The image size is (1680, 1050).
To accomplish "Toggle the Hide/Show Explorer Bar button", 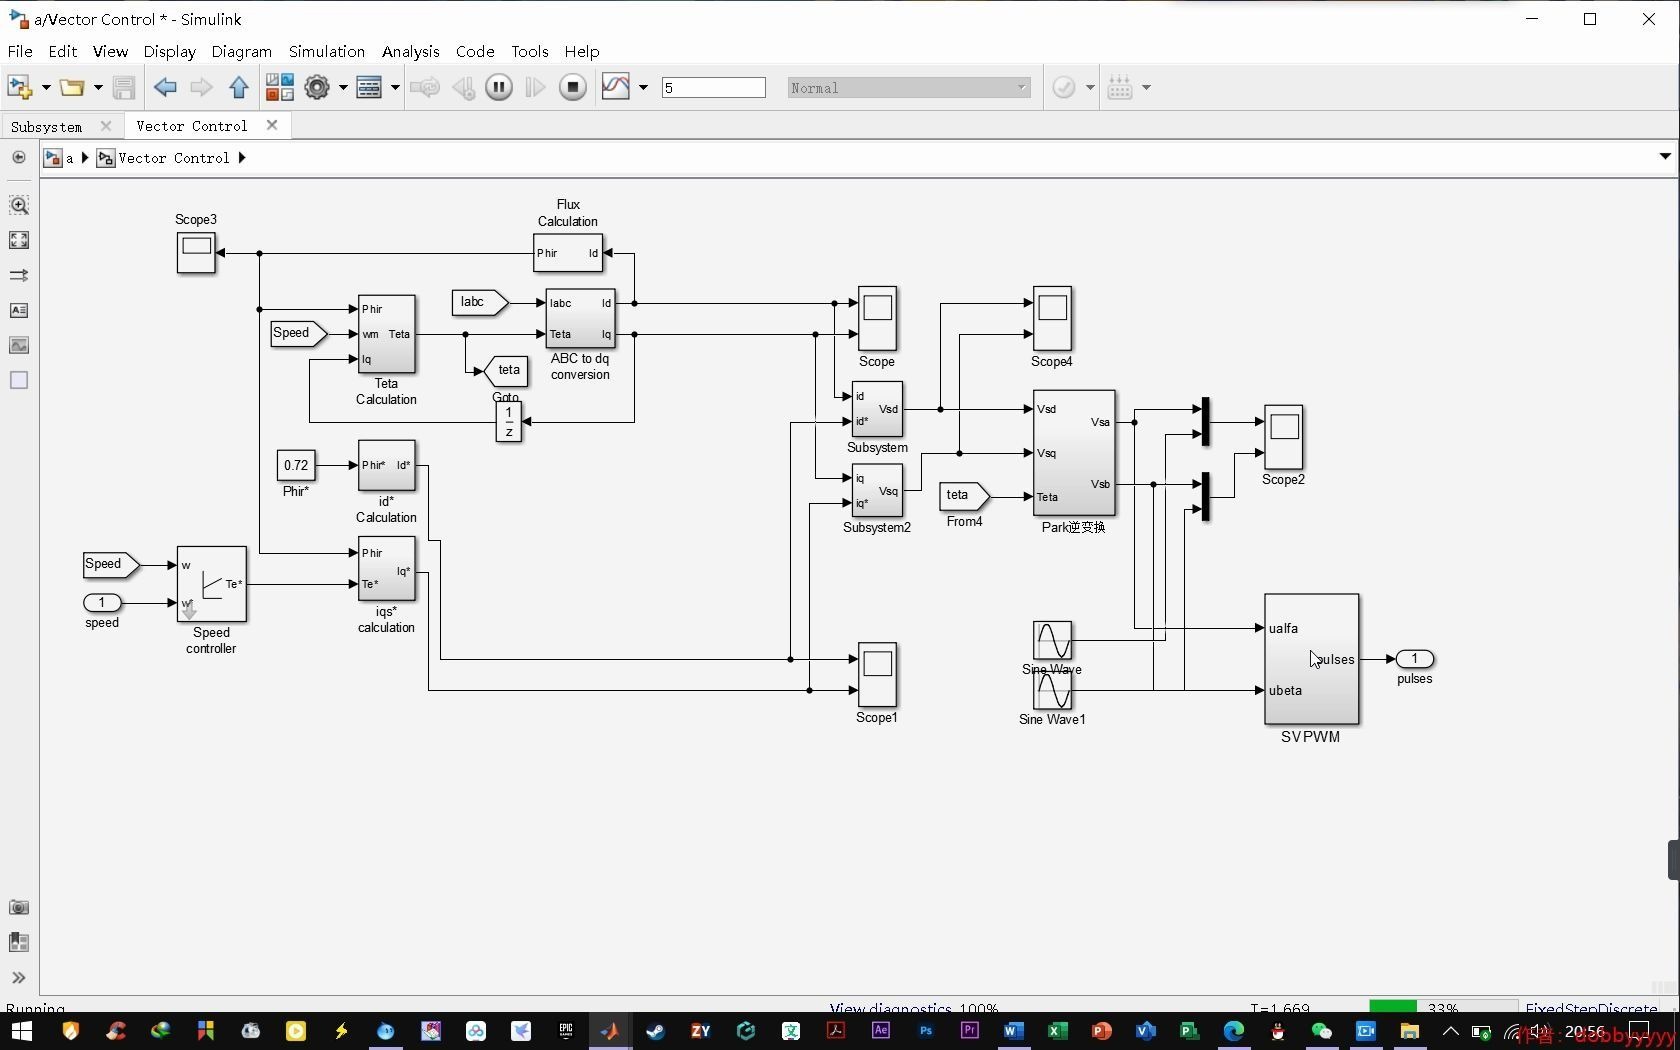I will 19,157.
